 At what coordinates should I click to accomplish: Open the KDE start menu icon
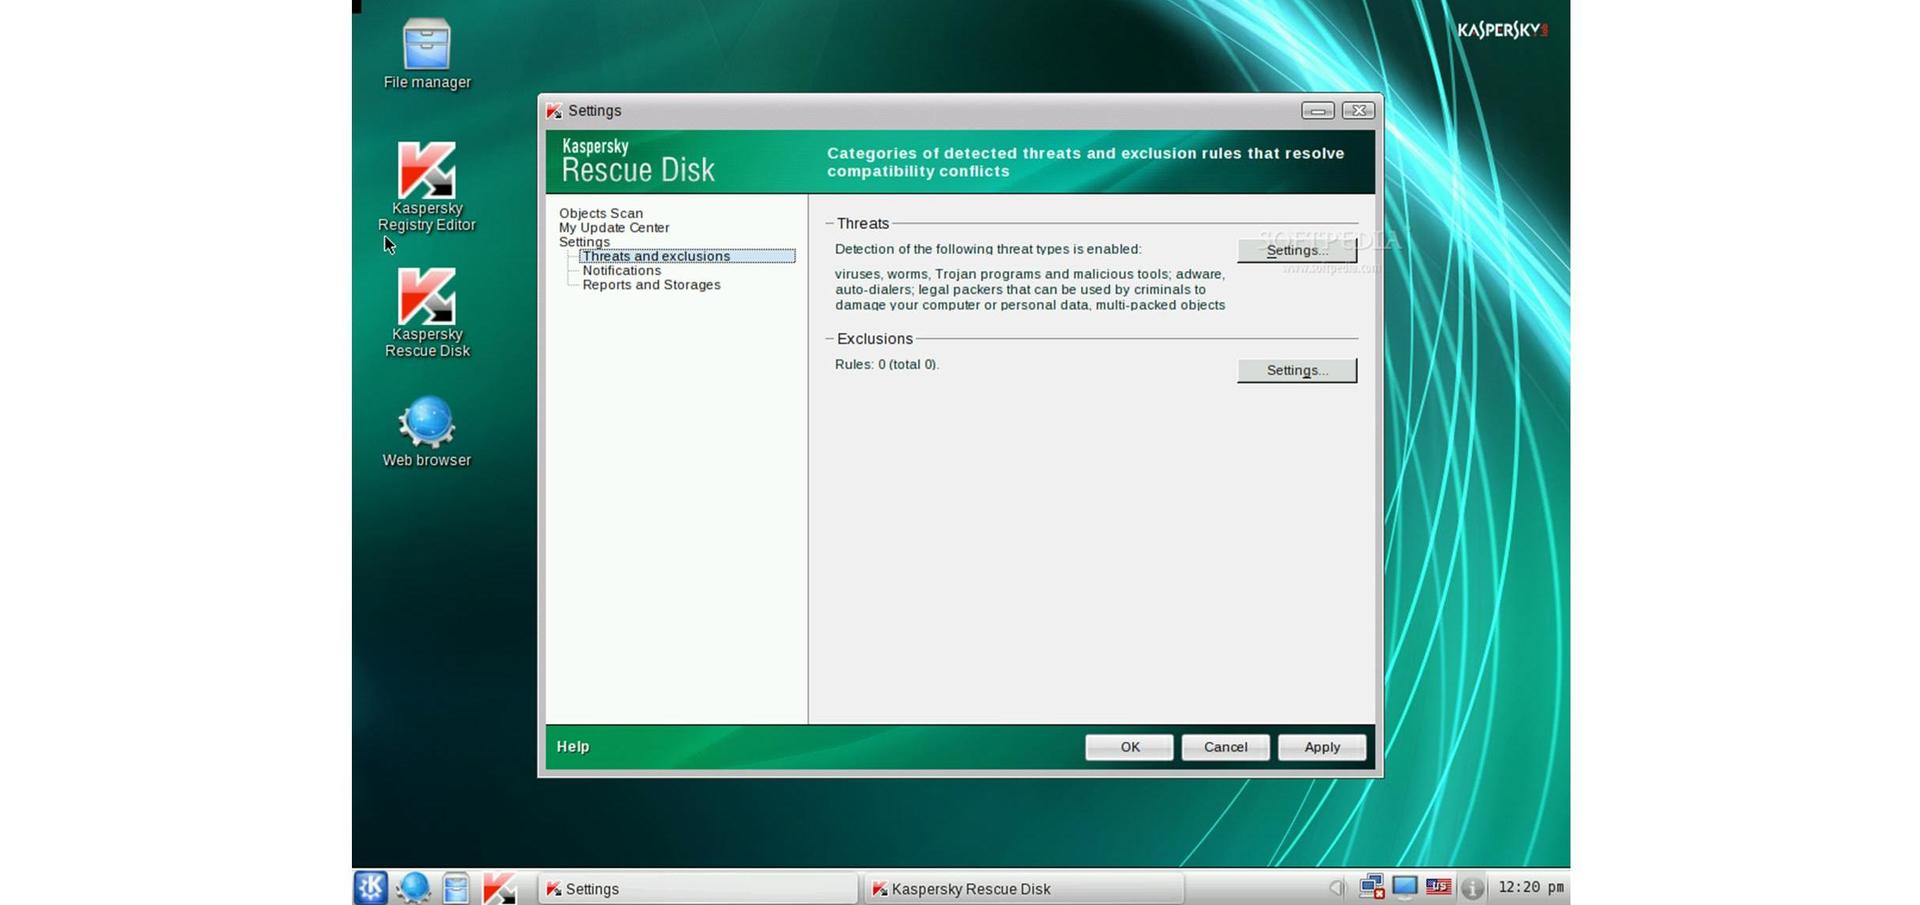[x=371, y=887]
